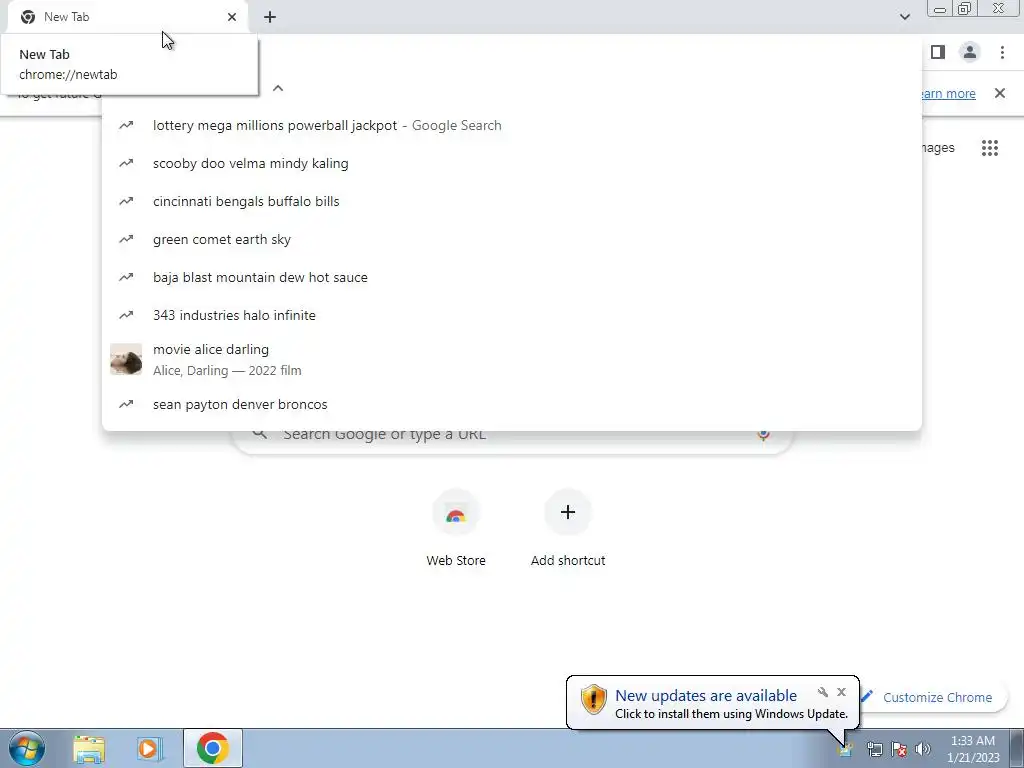Click the Alice, Darling film thumbnail

coord(126,359)
